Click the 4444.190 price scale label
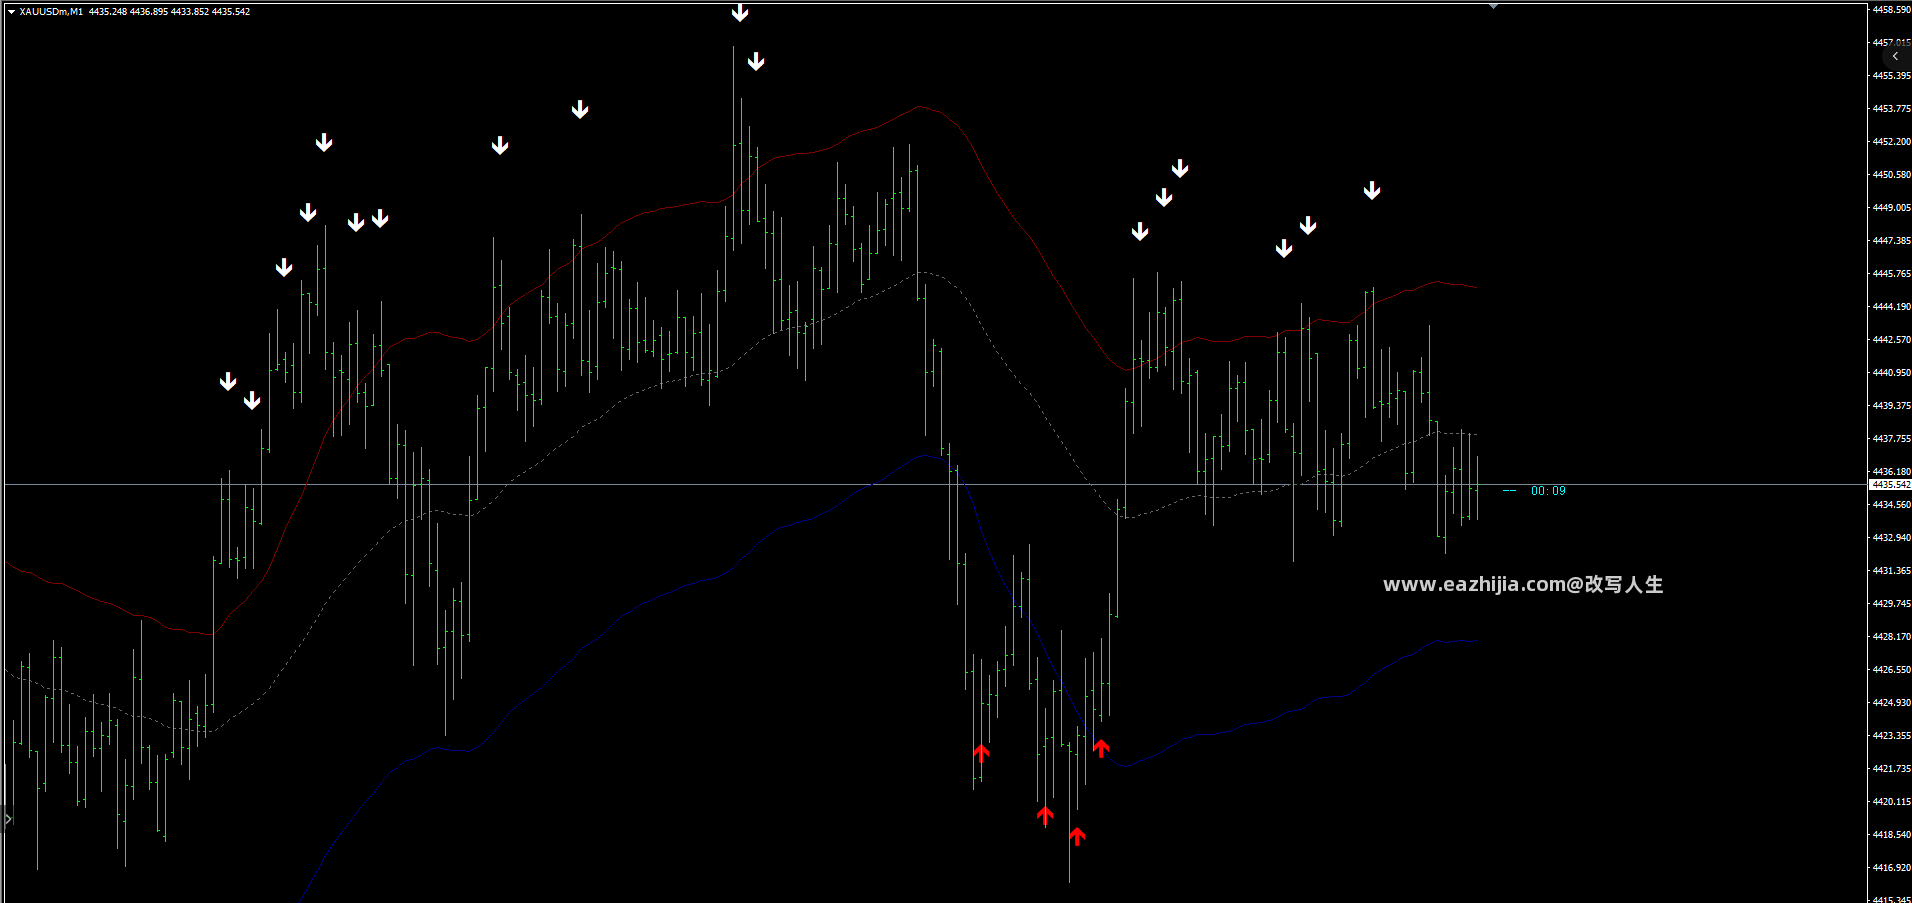The image size is (1912, 903). point(1891,307)
